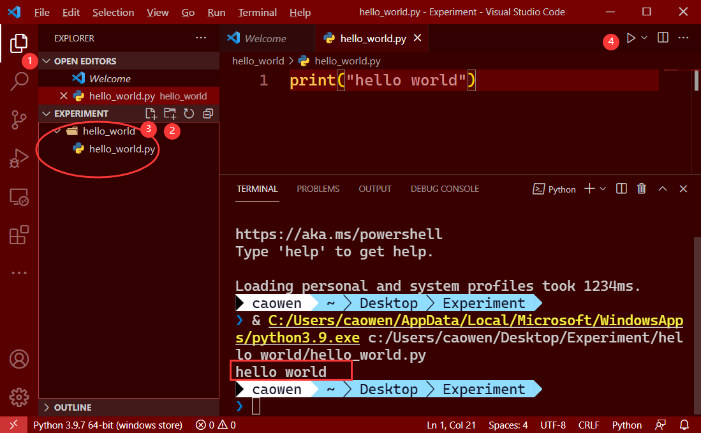Open errors and warnings count in status bar

click(x=215, y=425)
